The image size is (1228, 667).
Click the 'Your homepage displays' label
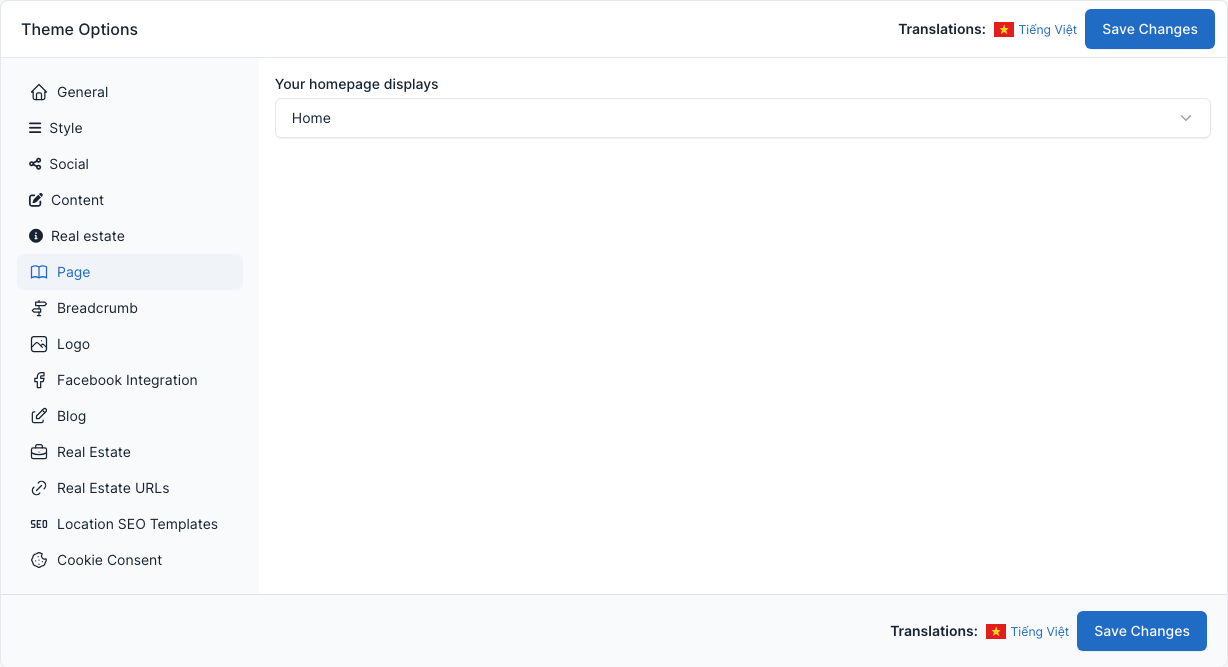tap(357, 84)
